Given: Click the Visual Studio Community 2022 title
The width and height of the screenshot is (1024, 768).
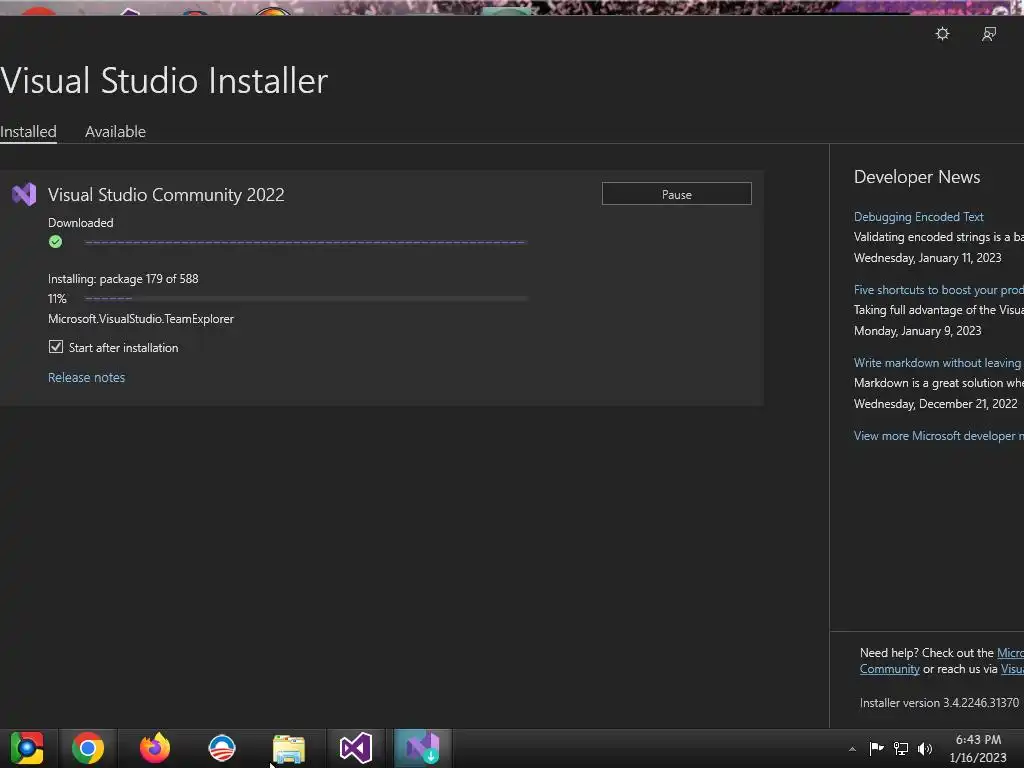Looking at the screenshot, I should (x=166, y=195).
